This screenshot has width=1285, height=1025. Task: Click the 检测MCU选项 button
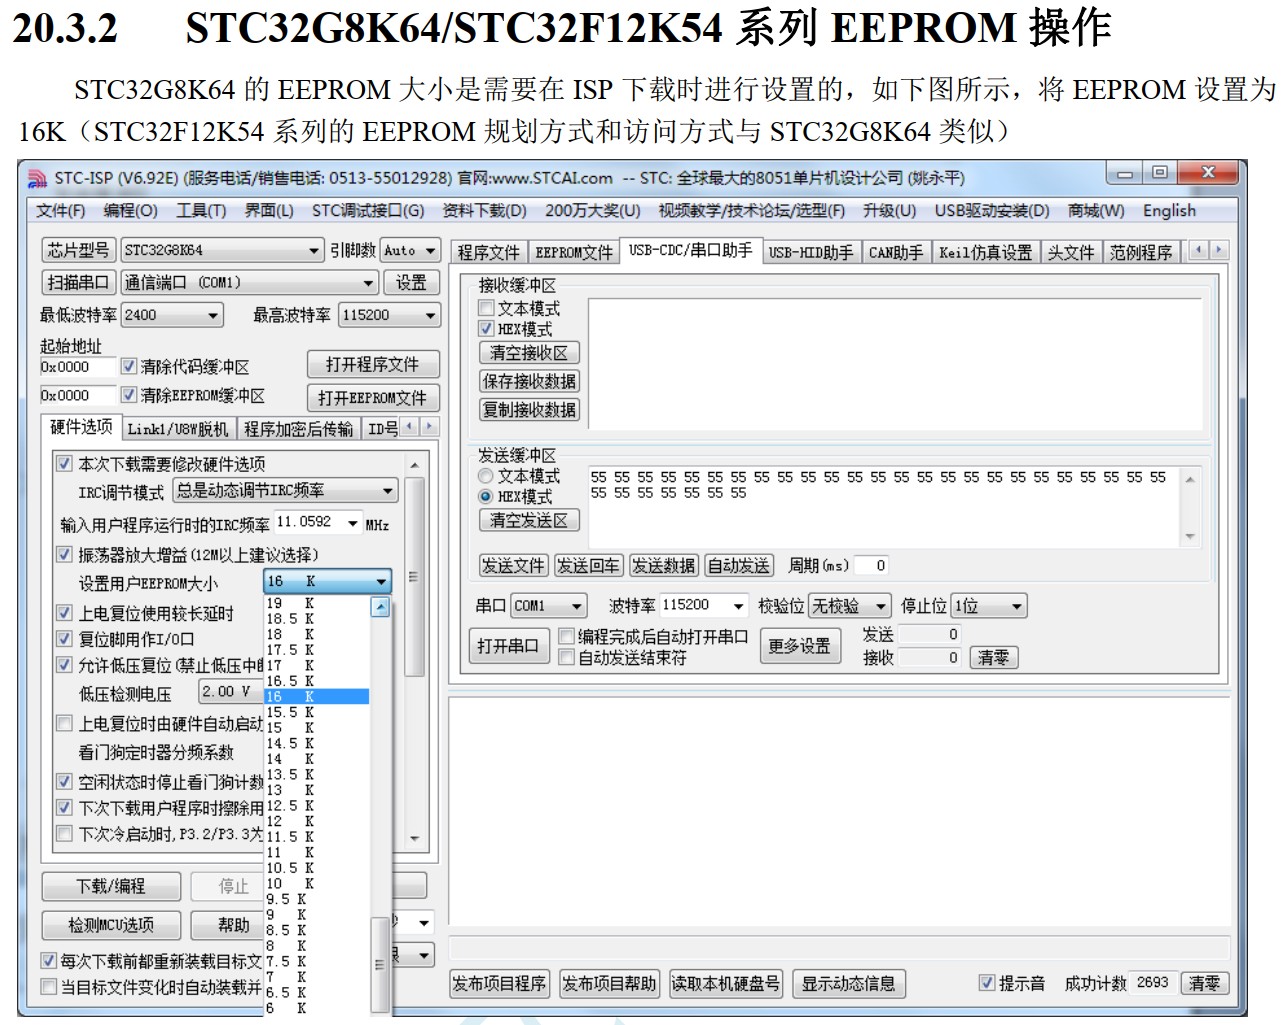(x=111, y=925)
